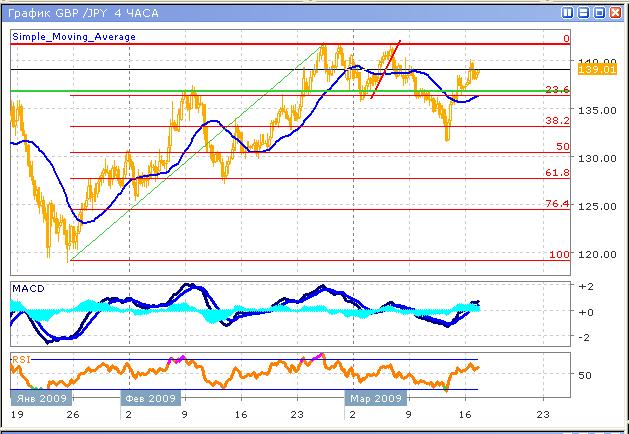This screenshot has width=629, height=434.
Task: Click the Fibonacci 100 level label
Action: click(x=559, y=255)
